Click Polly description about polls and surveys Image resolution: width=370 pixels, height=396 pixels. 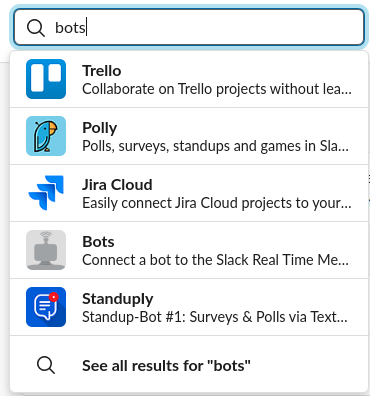point(216,146)
